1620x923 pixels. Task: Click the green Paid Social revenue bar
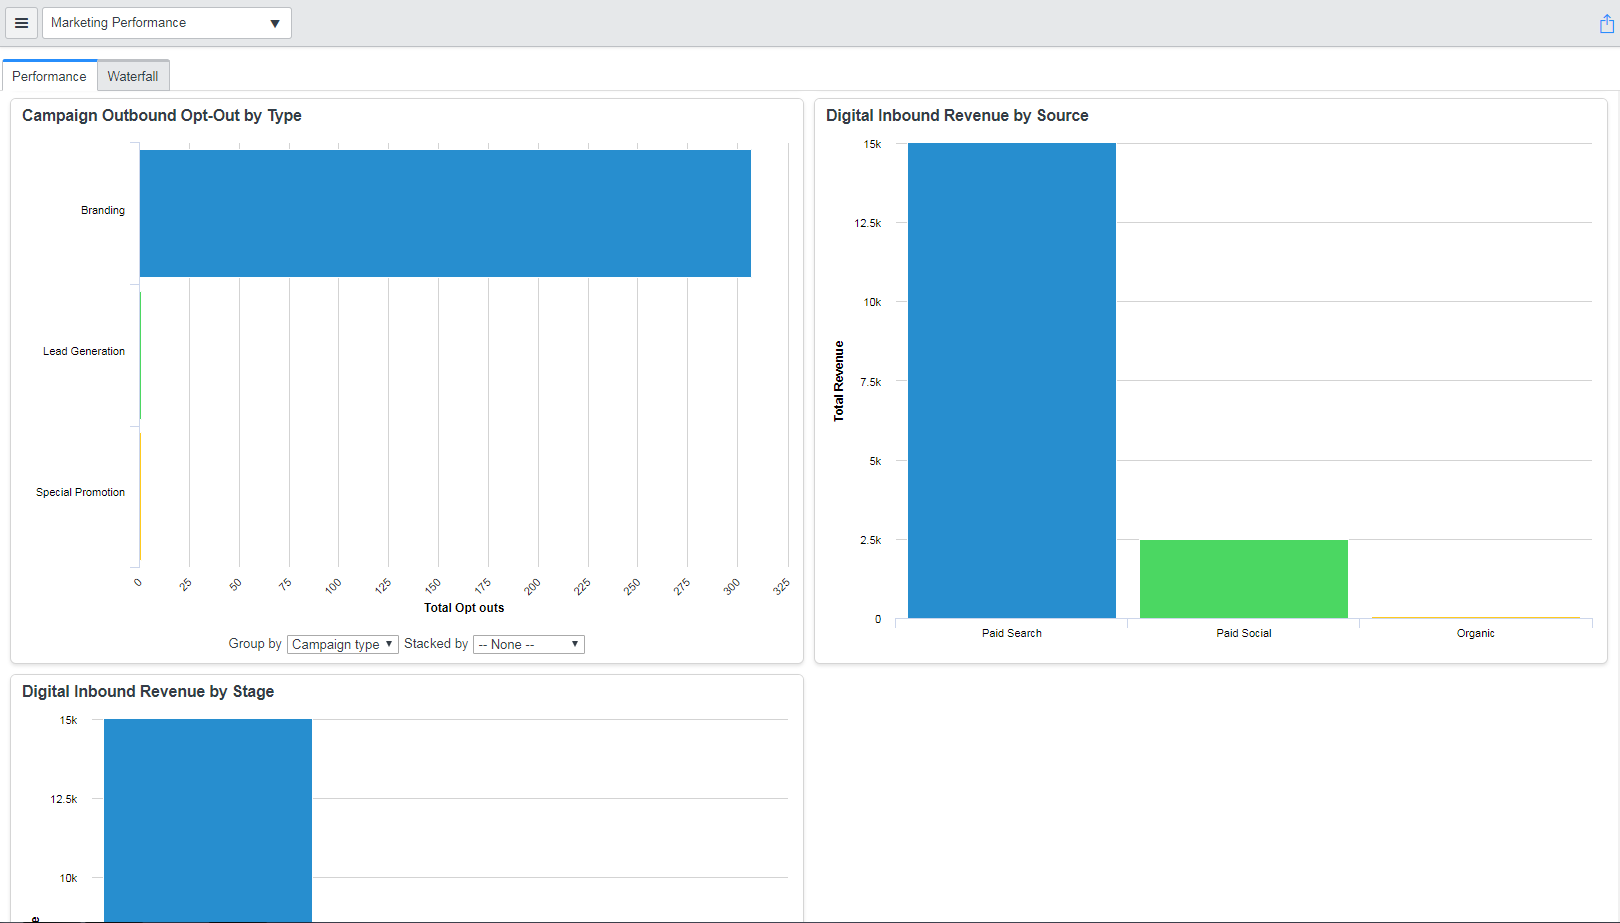[x=1244, y=579]
